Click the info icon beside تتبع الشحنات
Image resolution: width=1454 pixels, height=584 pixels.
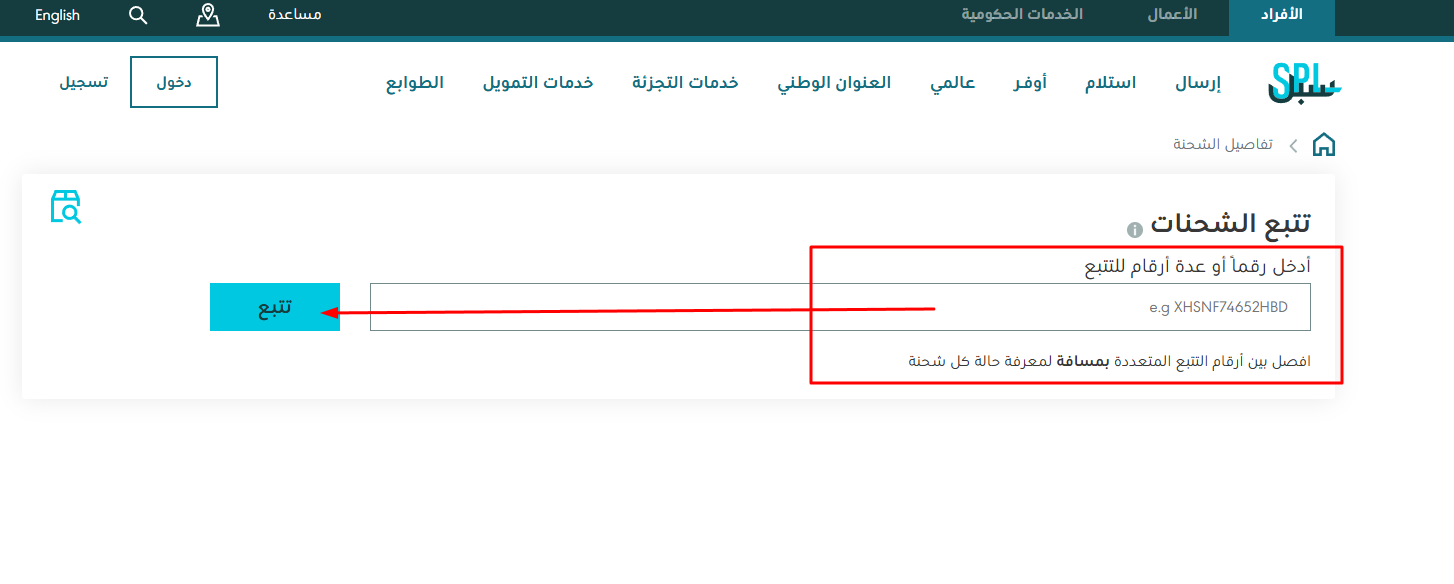point(1134,230)
